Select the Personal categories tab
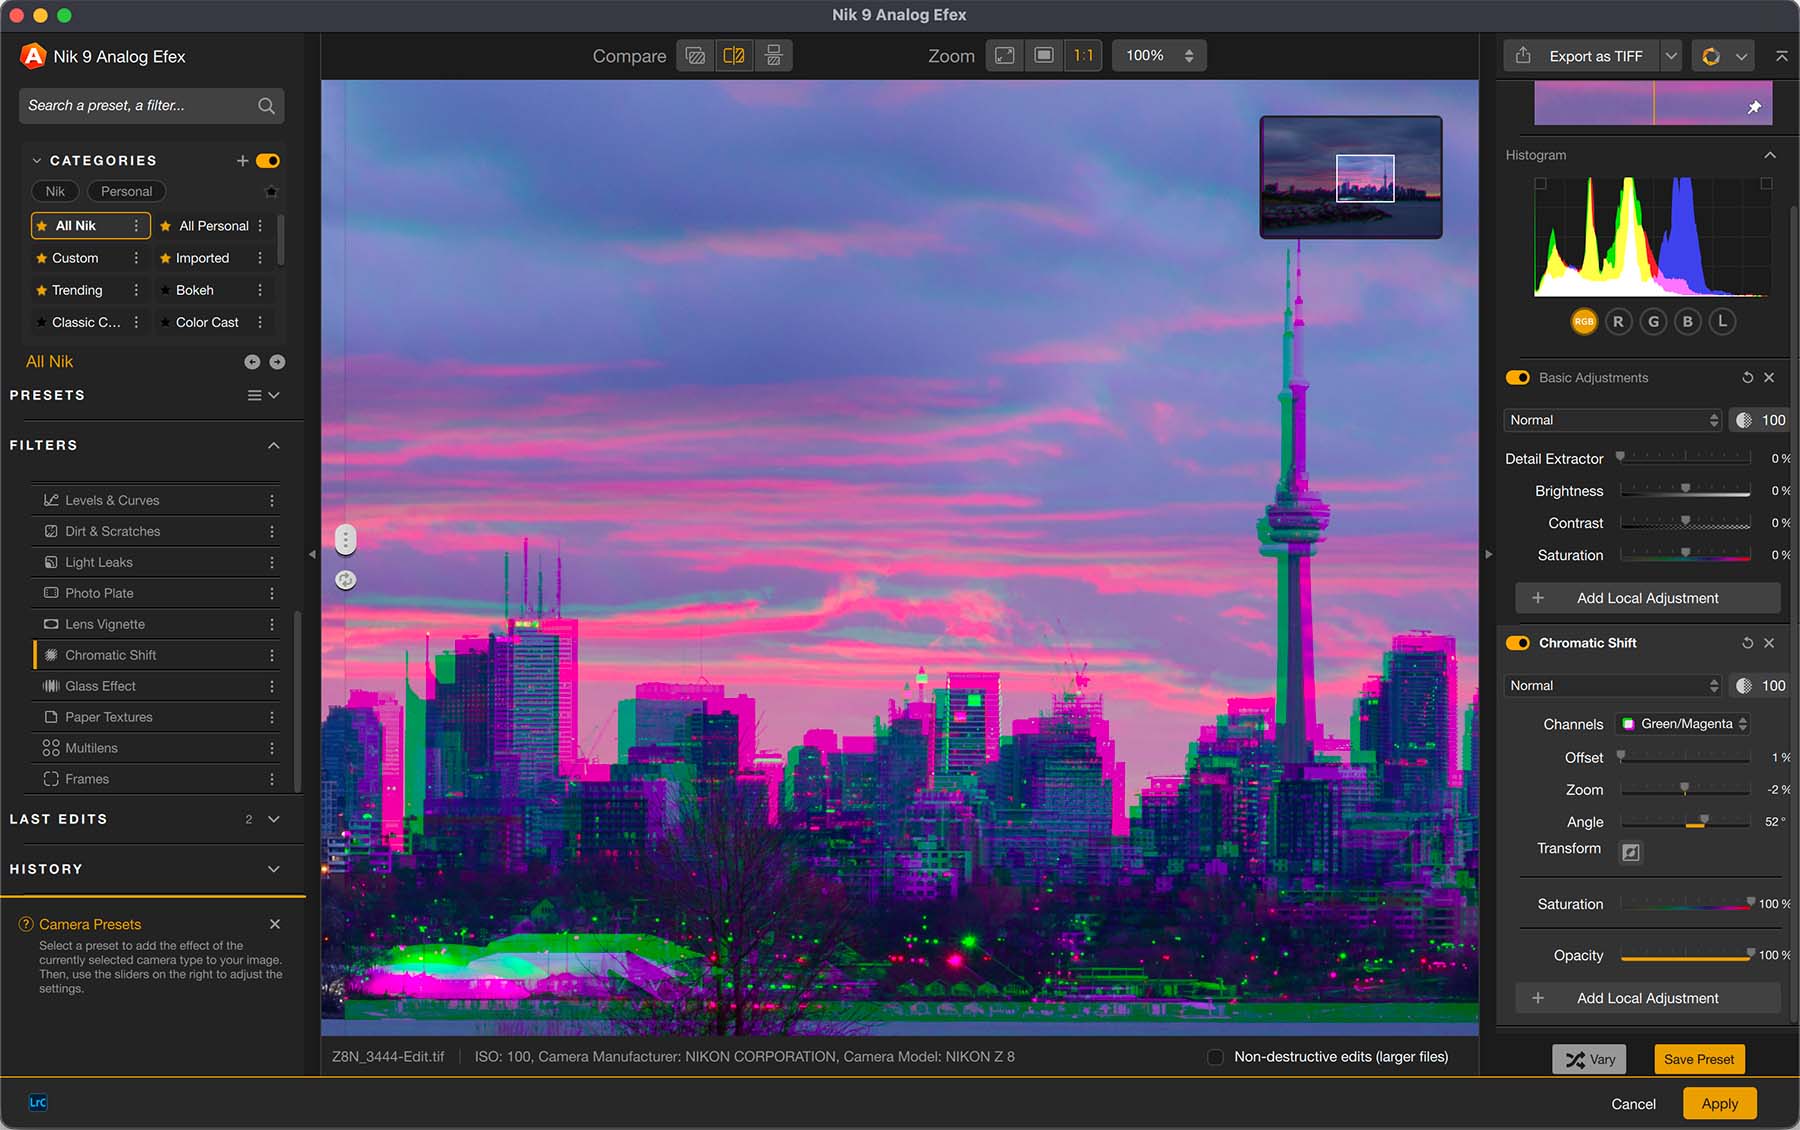 coord(126,191)
